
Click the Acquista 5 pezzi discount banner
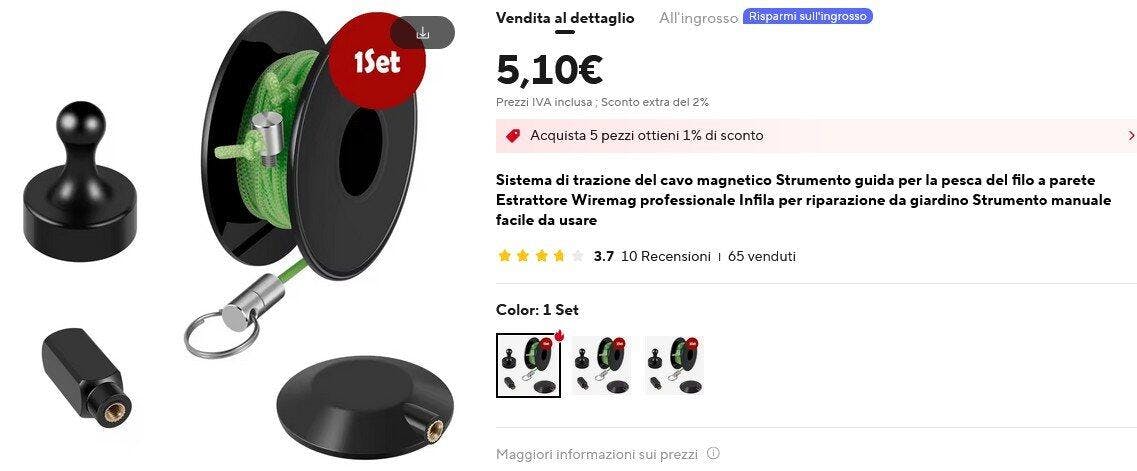816,136
